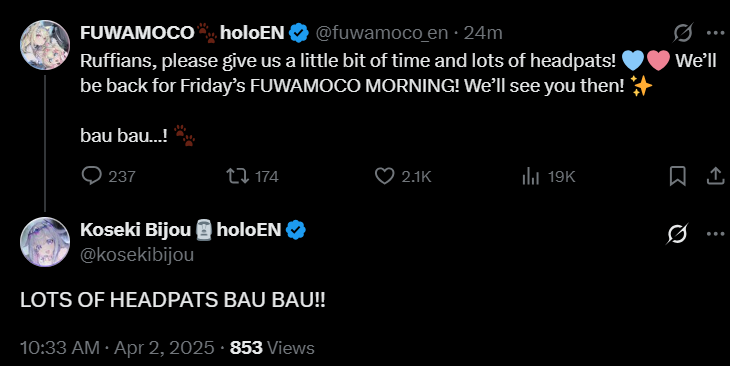Like the FUWAMOCO tweet
This screenshot has height=366, width=730.
403,176
